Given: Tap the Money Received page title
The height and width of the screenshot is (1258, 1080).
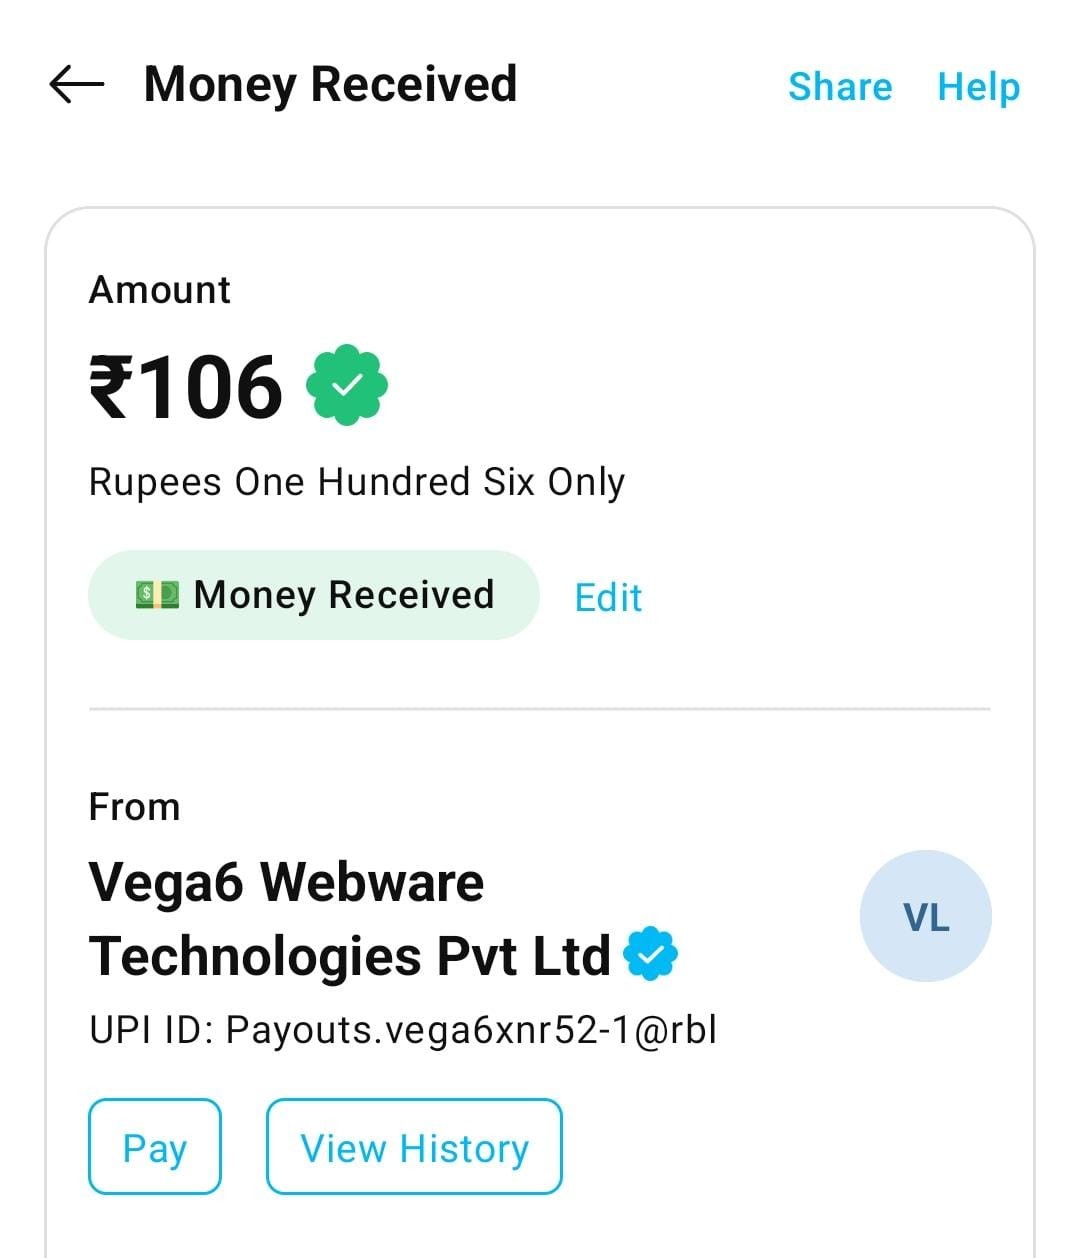Looking at the screenshot, I should coord(330,85).
